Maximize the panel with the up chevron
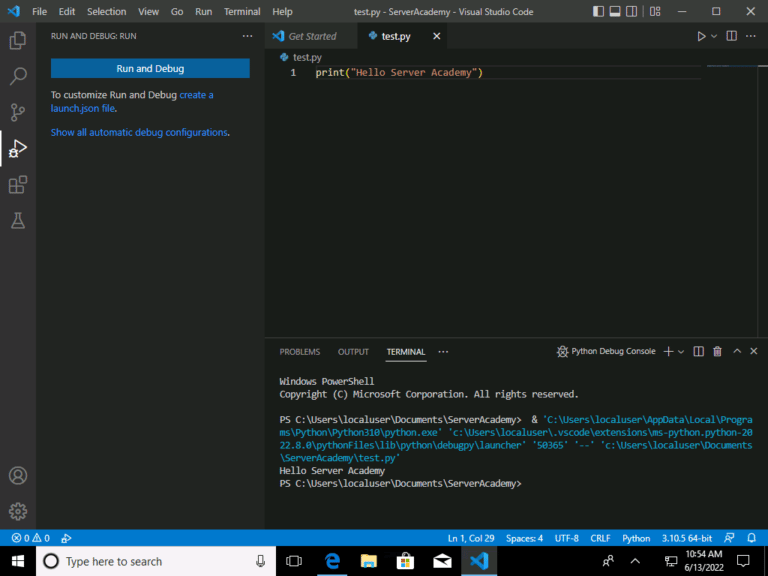Image resolution: width=768 pixels, height=576 pixels. click(x=737, y=352)
